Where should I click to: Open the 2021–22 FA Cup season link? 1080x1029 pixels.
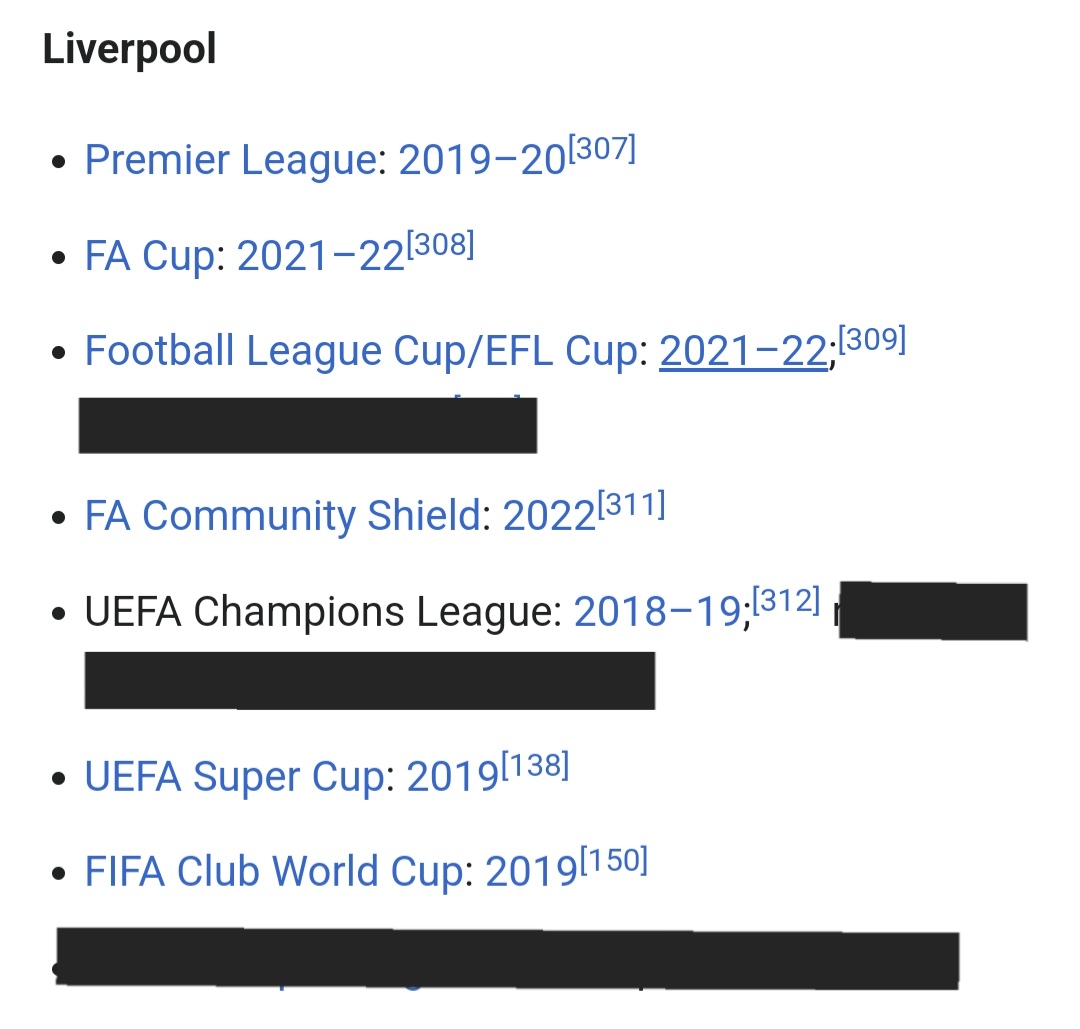coord(321,257)
